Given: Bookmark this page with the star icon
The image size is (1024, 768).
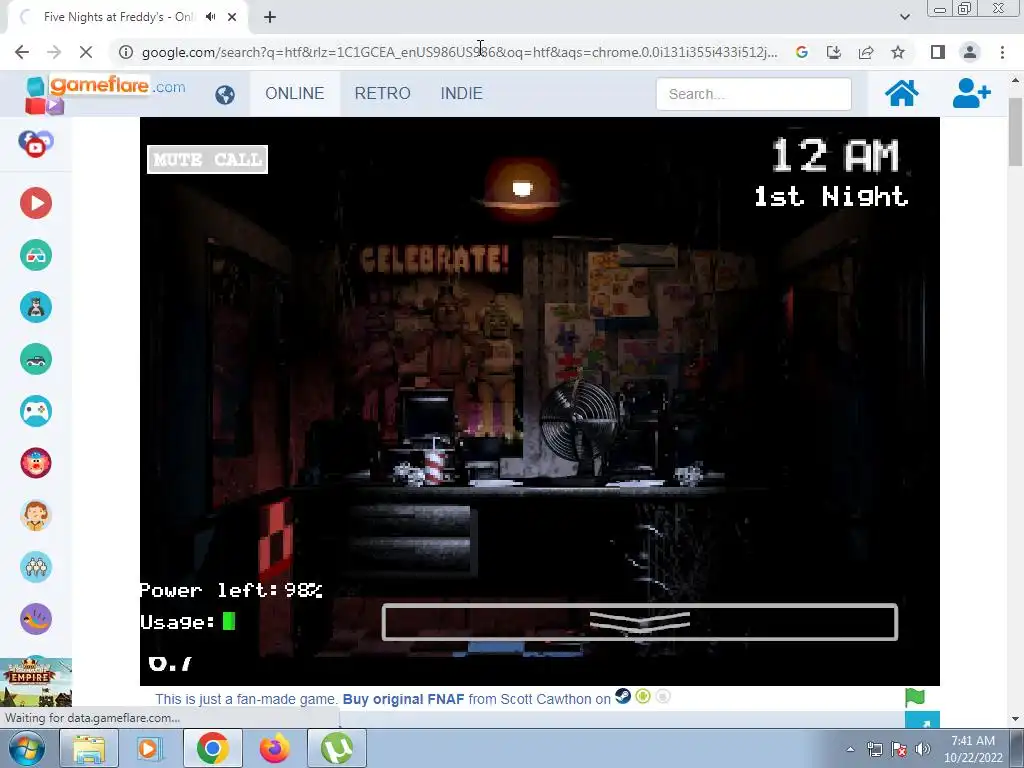Looking at the screenshot, I should [898, 52].
